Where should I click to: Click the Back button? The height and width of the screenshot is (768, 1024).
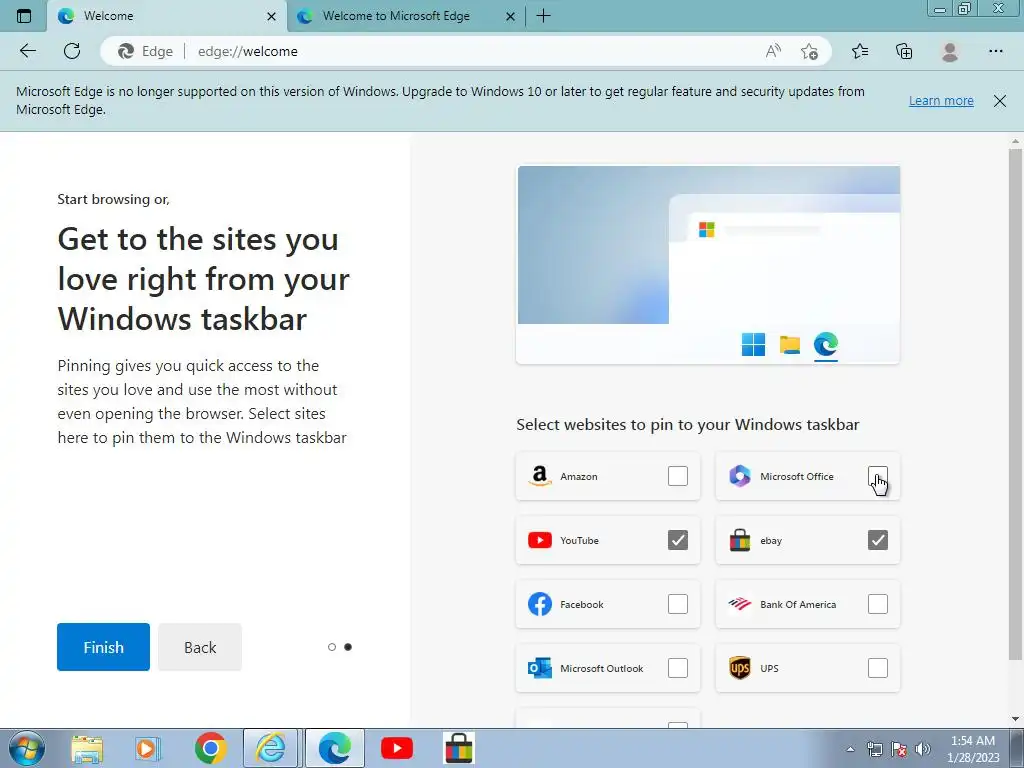pos(200,647)
